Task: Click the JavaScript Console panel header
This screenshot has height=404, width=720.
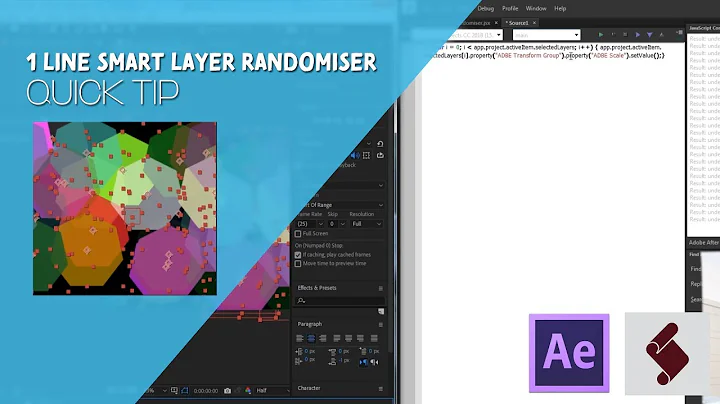Action: [x=703, y=28]
